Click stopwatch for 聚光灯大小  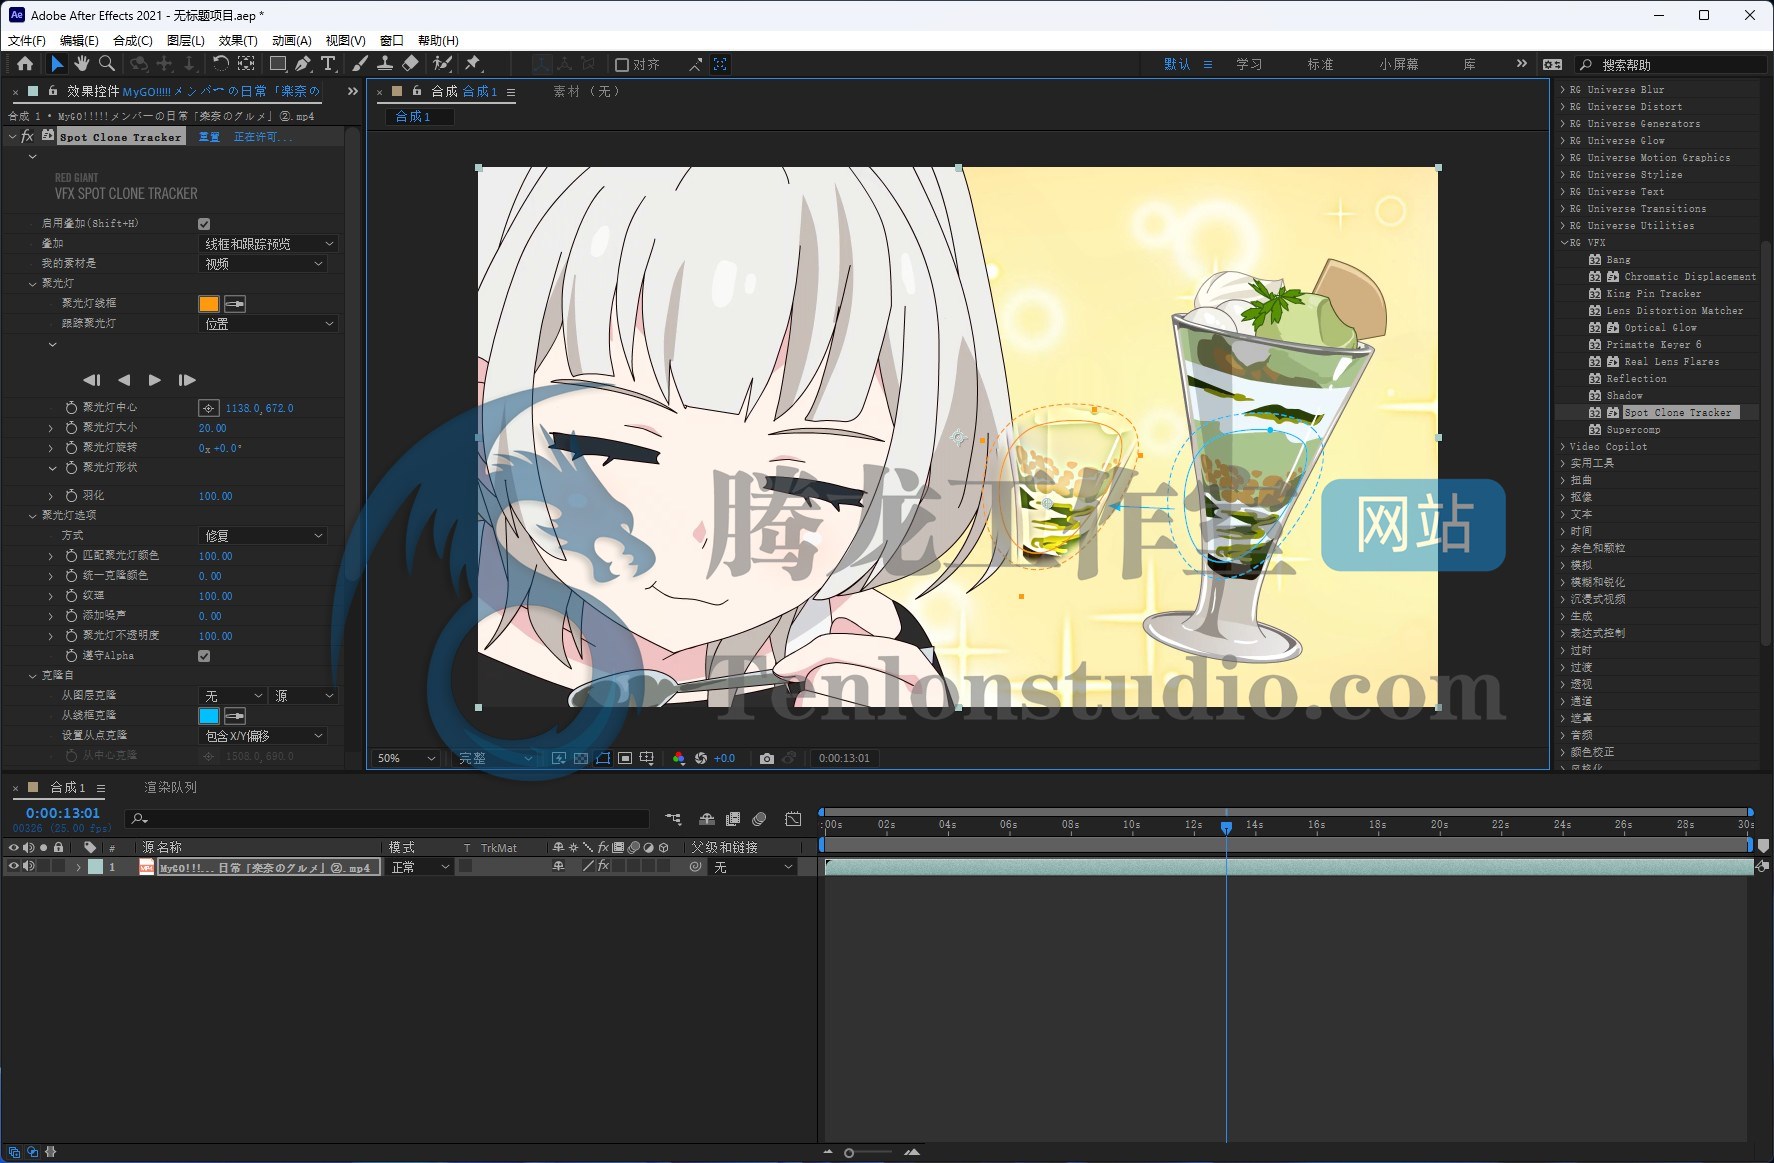71,428
